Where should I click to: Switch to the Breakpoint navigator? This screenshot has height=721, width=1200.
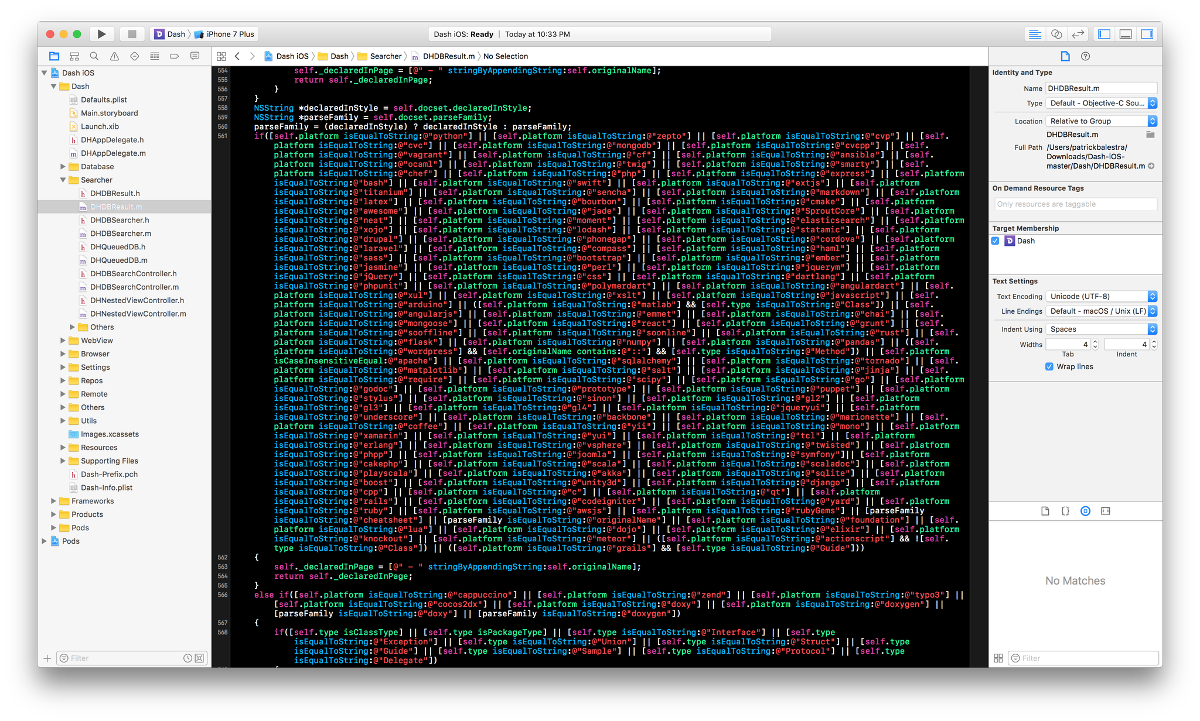click(x=174, y=57)
